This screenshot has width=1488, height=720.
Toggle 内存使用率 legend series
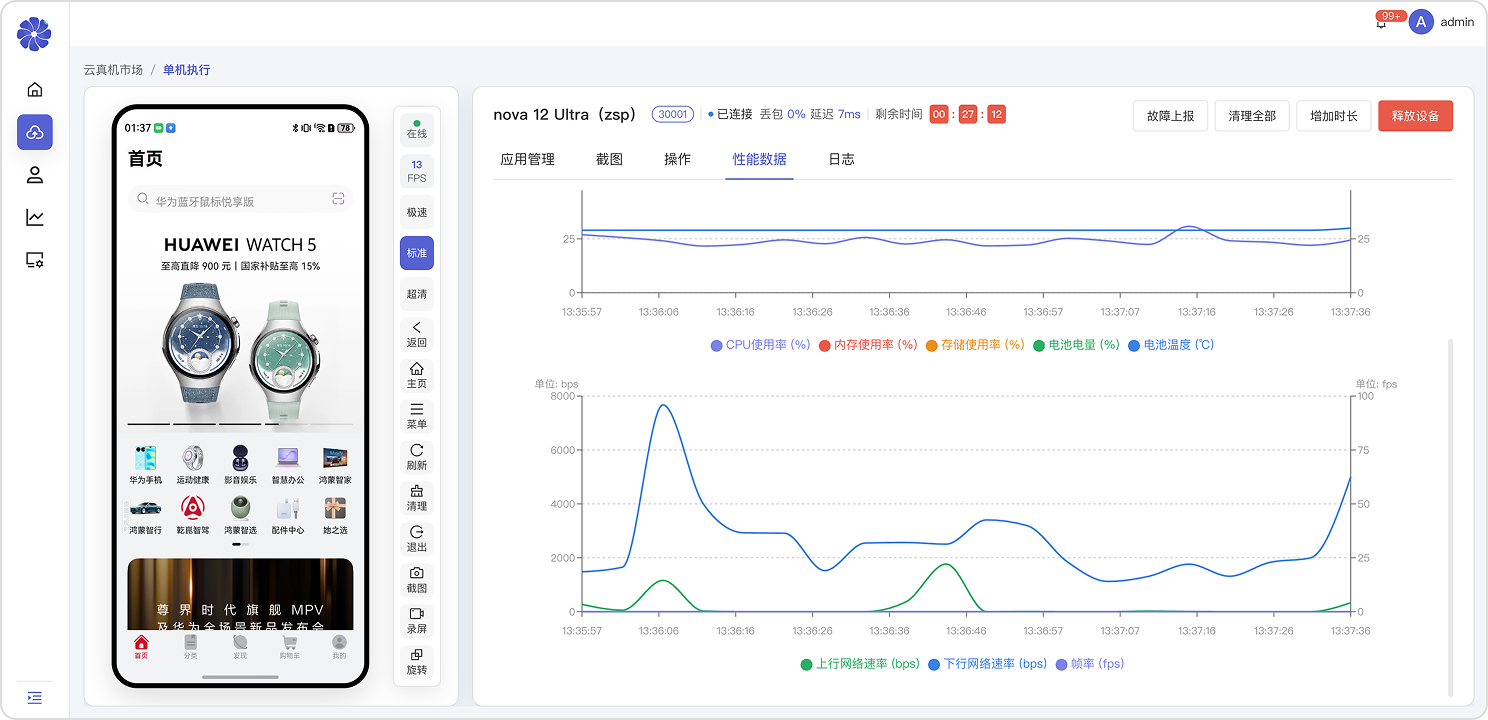(868, 345)
